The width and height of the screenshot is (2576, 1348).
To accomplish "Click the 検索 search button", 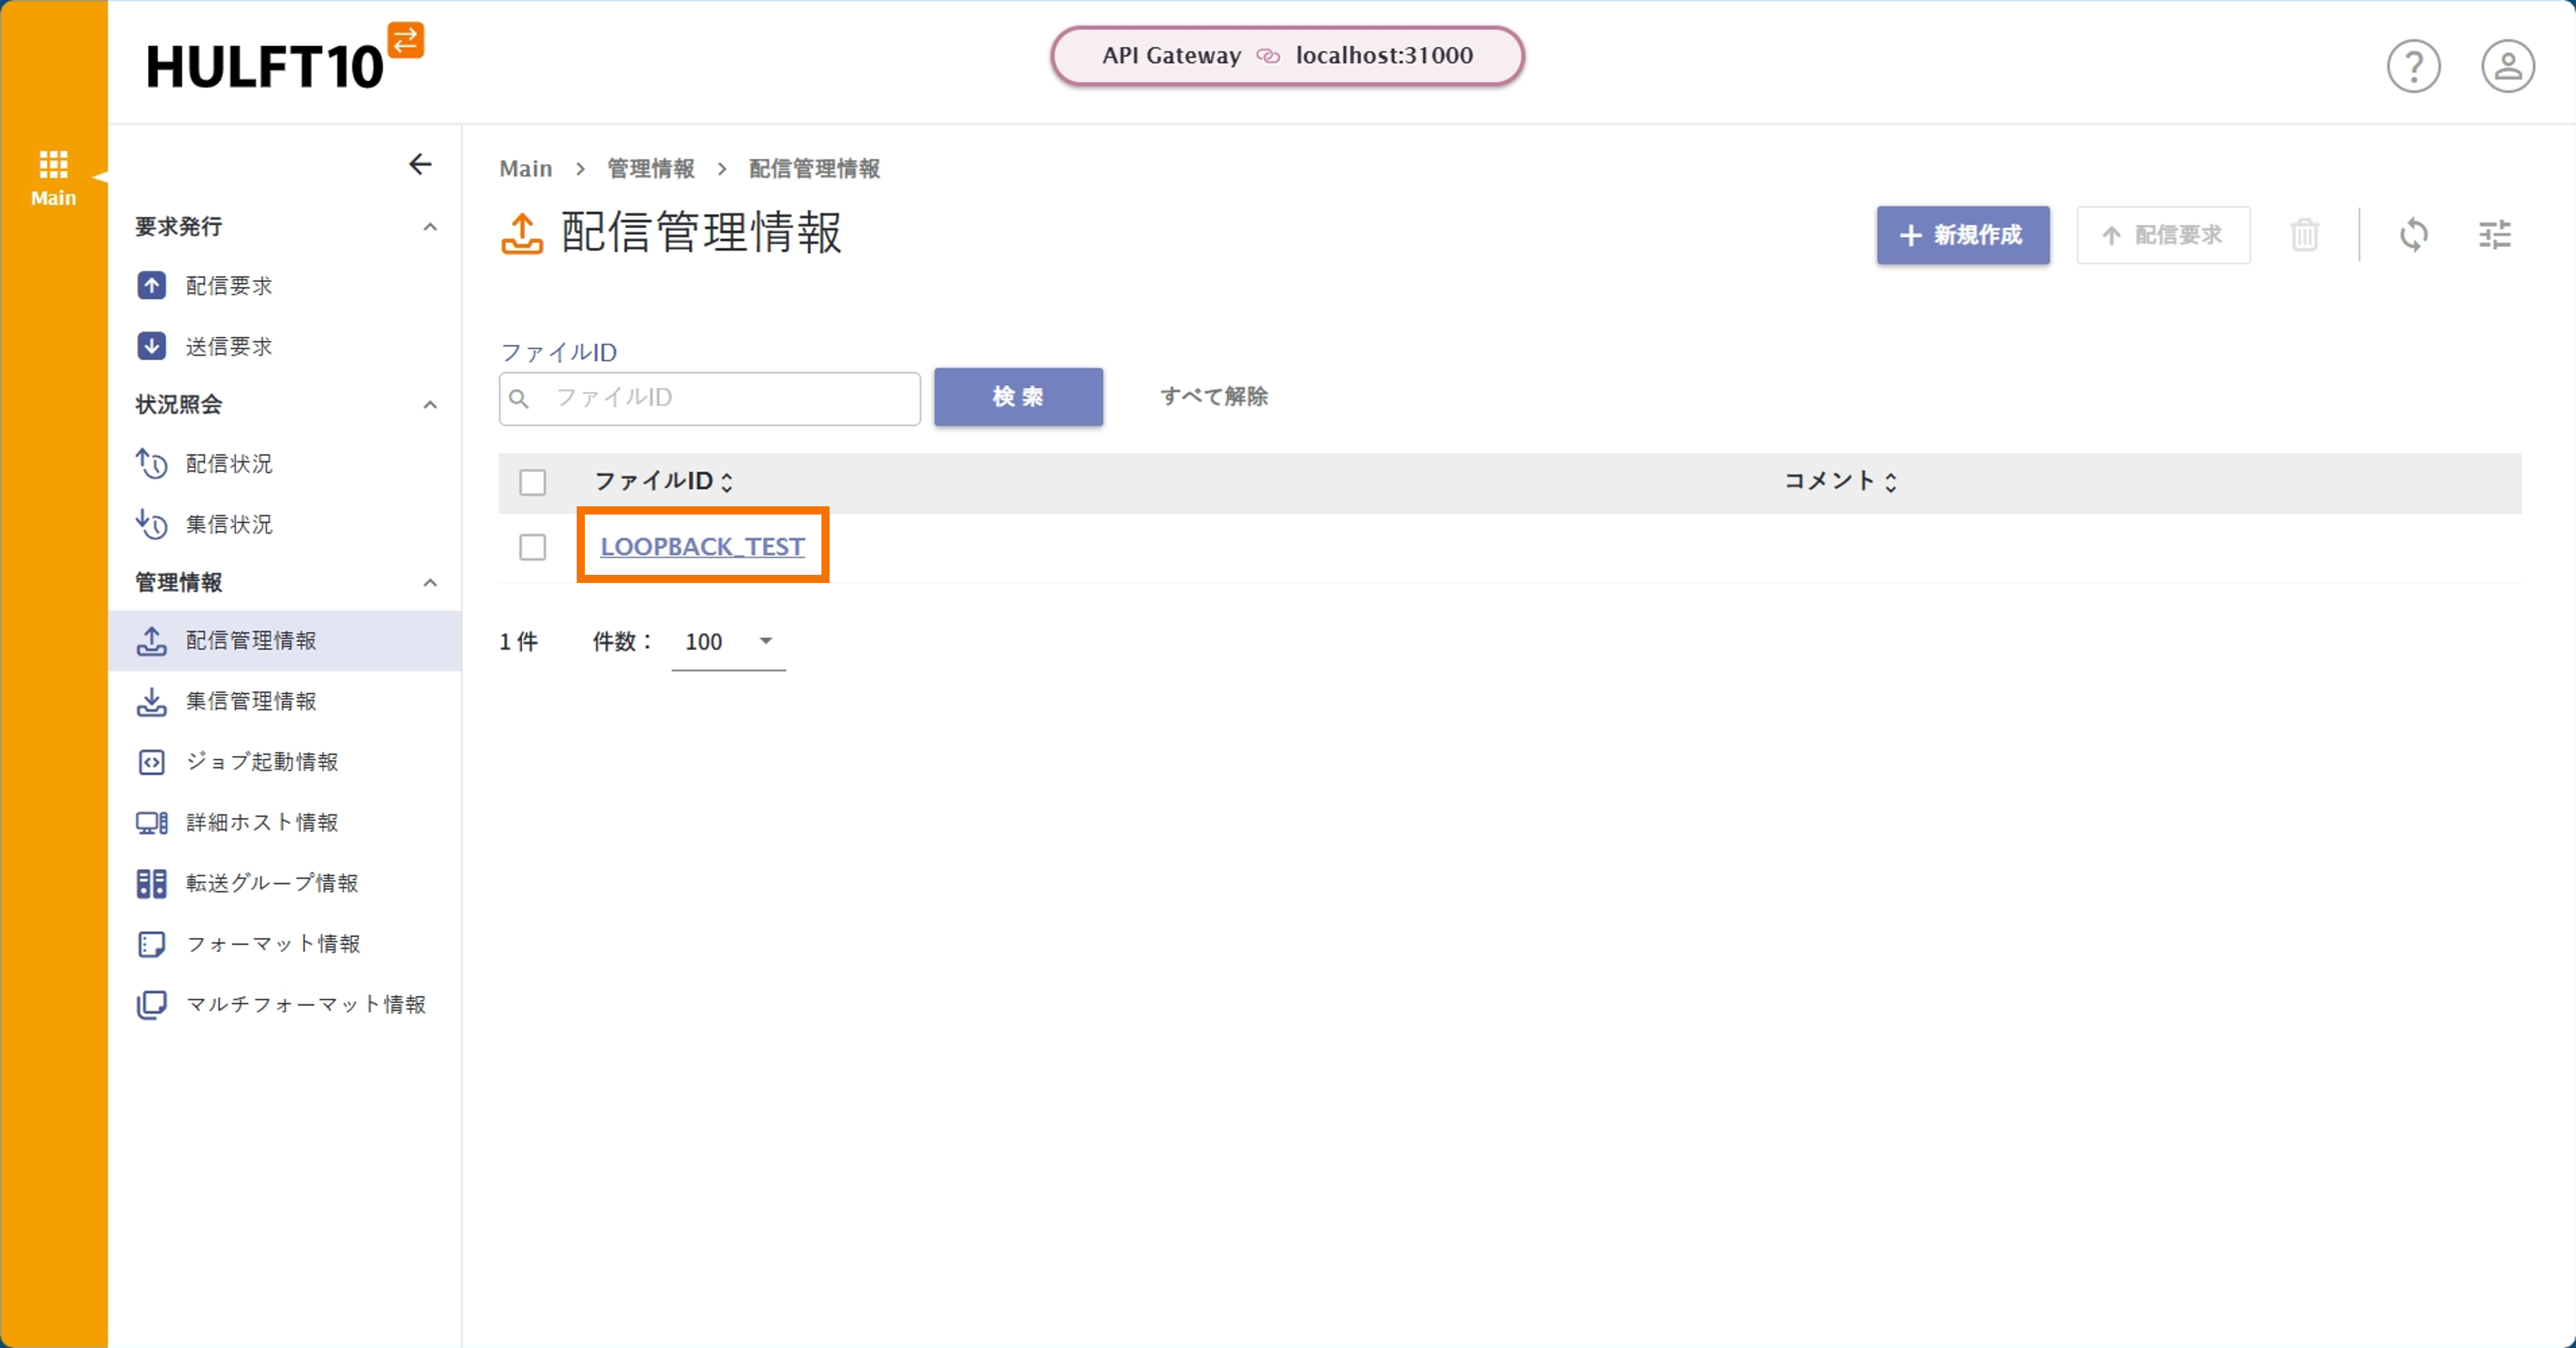I will tap(1018, 397).
